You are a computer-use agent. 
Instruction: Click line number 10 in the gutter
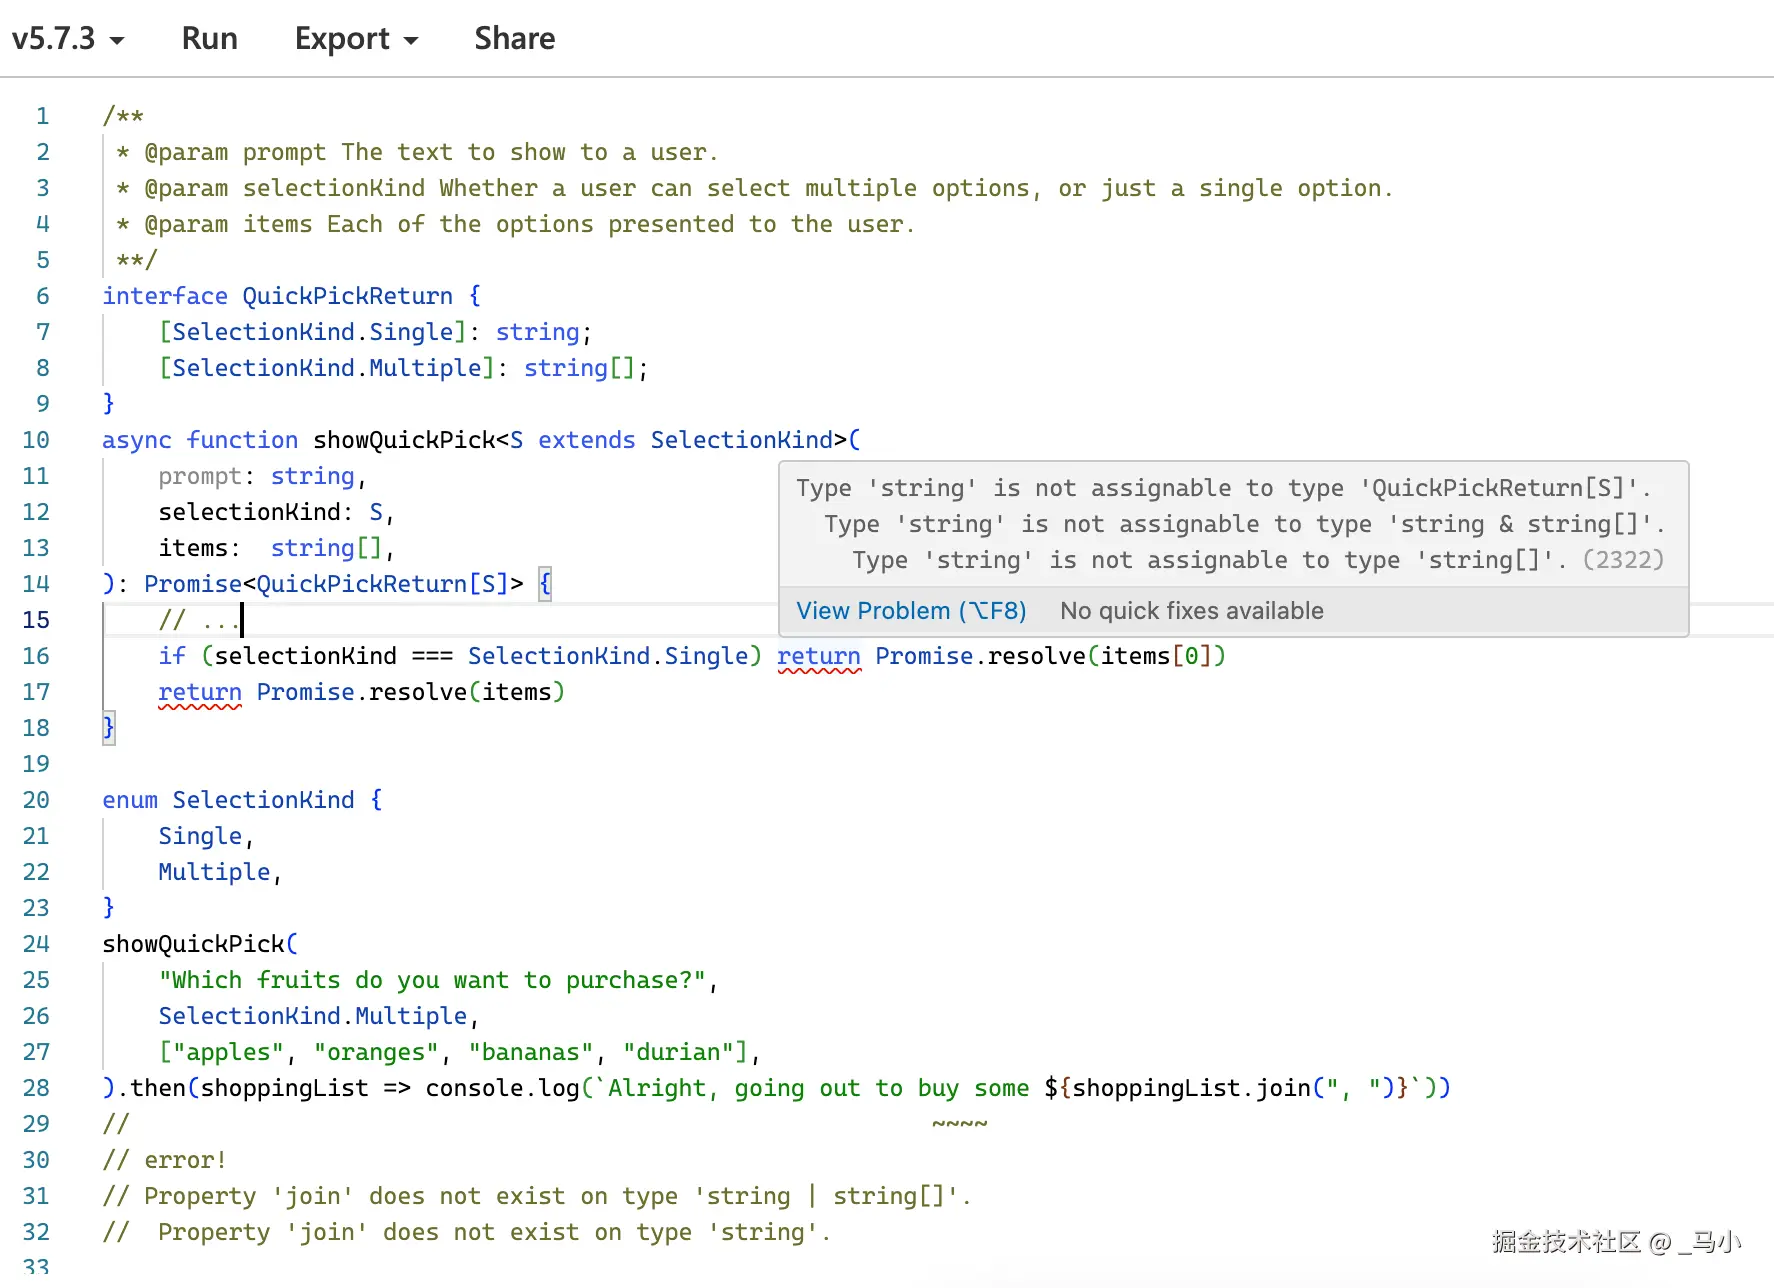pyautogui.click(x=36, y=440)
